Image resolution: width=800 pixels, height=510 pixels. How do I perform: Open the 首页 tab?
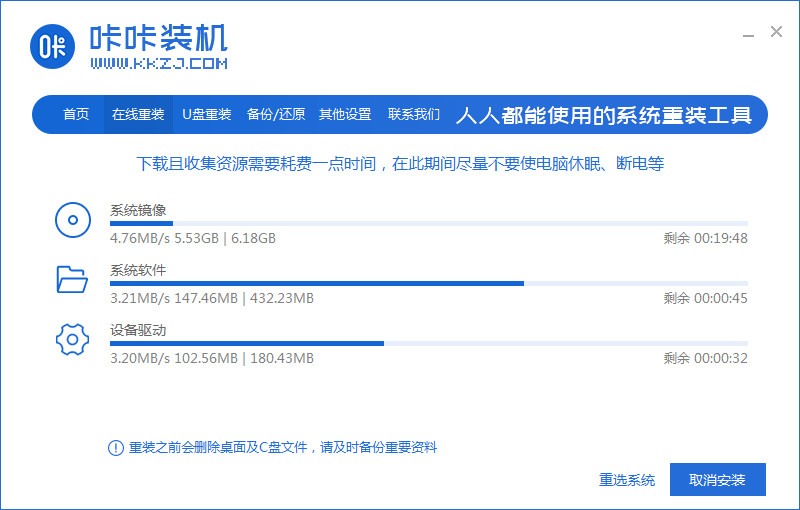pyautogui.click(x=76, y=115)
